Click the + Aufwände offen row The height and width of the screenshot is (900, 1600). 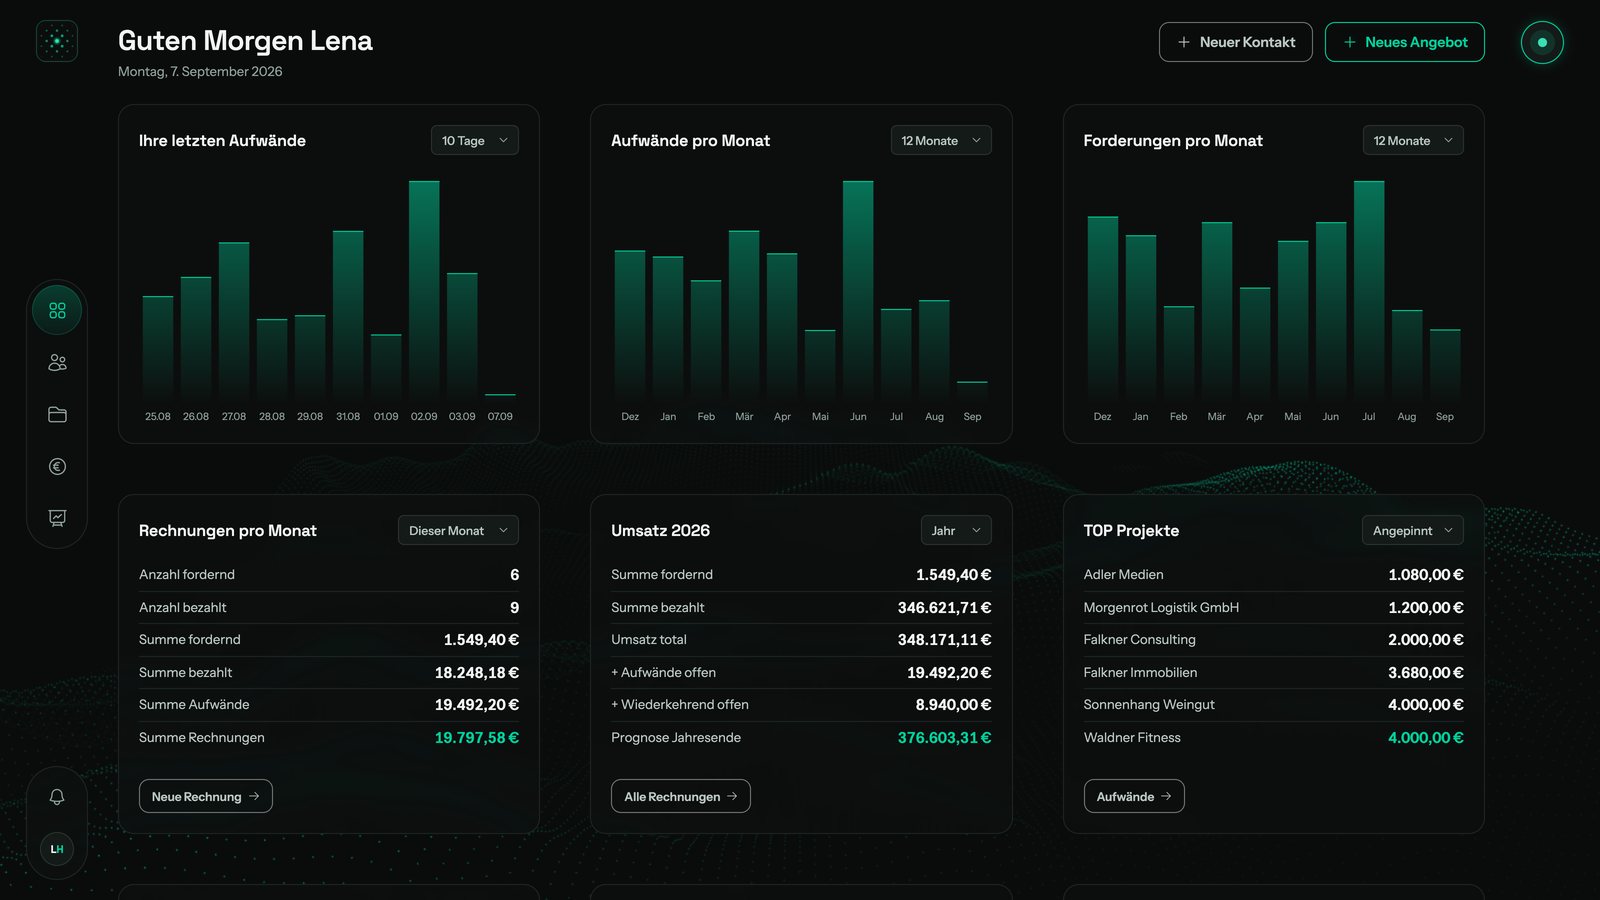[x=801, y=672]
